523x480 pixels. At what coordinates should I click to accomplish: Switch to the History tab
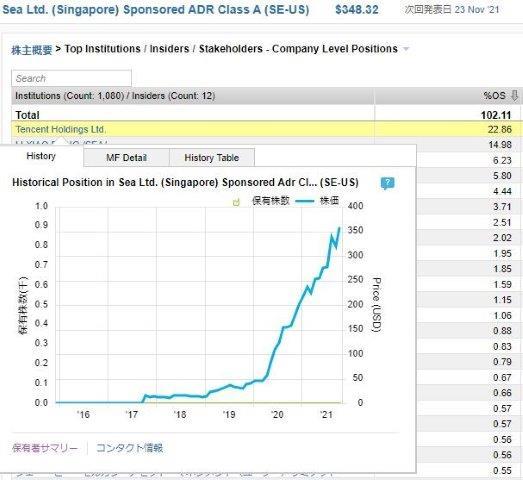pos(41,156)
